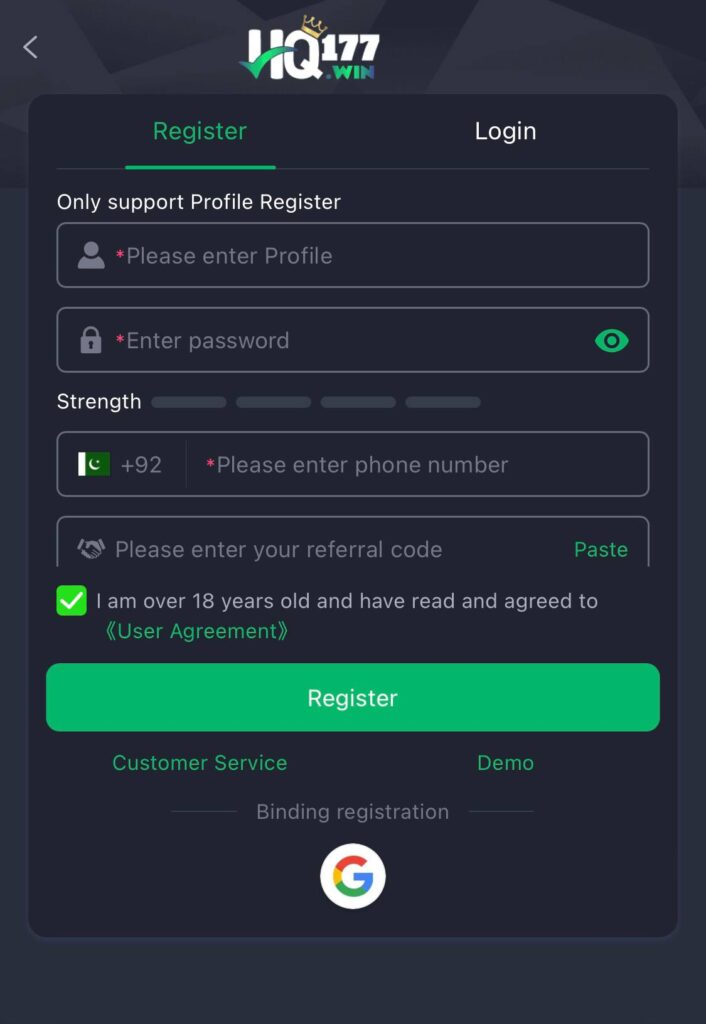Toggle password visibility with the eye icon

(612, 340)
